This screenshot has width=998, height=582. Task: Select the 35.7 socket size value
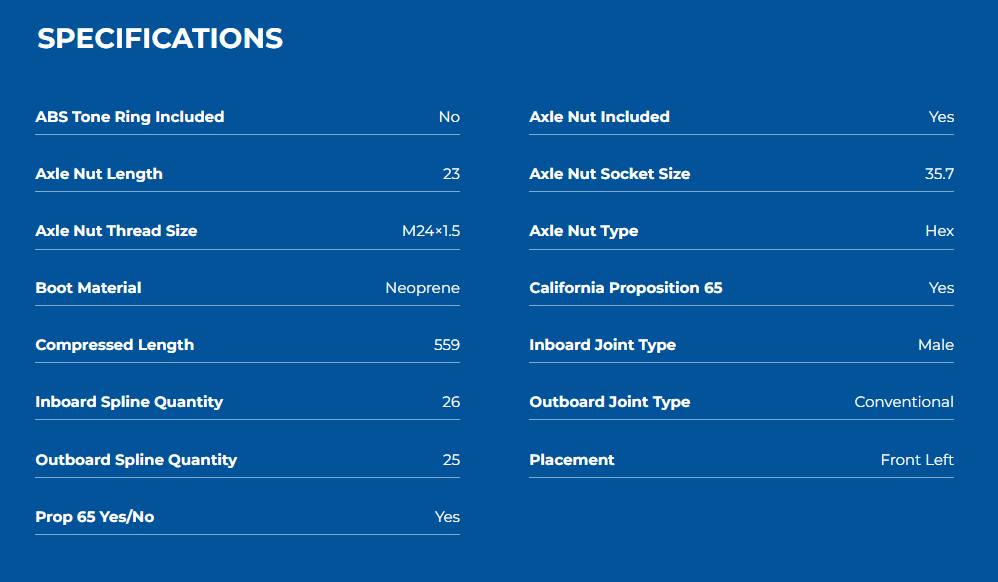(x=939, y=174)
